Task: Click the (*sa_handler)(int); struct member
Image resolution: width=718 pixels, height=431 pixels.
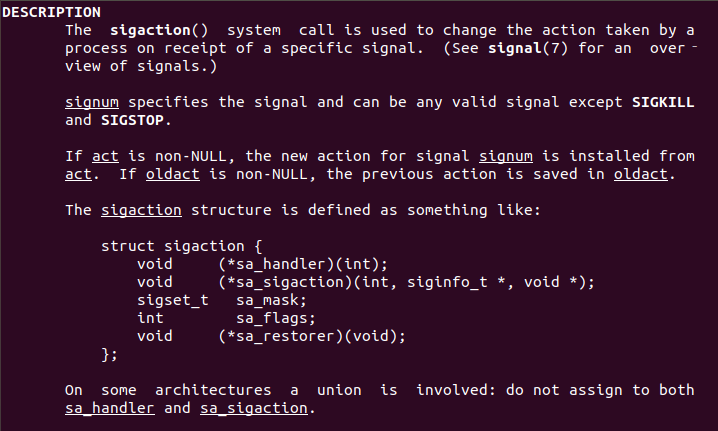Action: [302, 264]
